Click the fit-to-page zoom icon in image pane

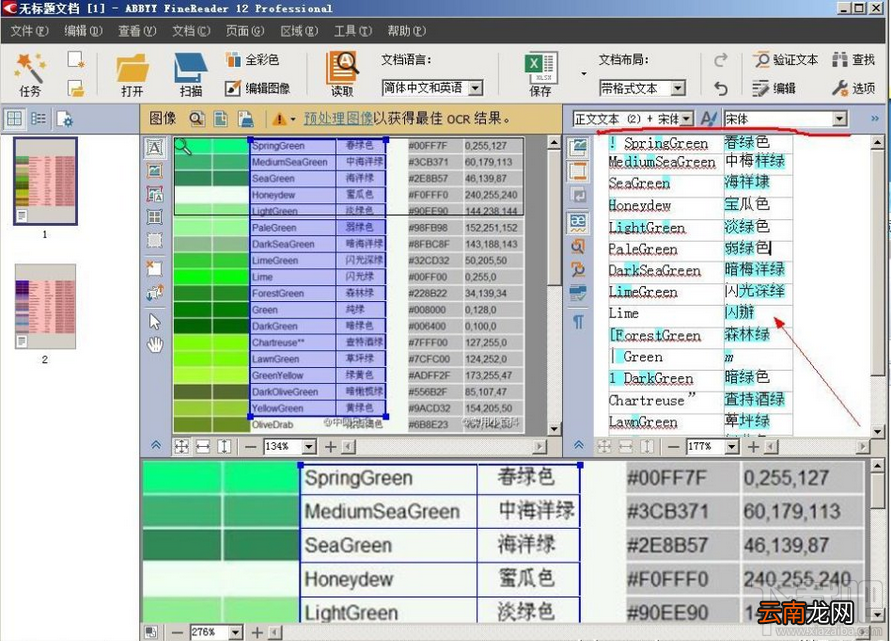tap(181, 447)
